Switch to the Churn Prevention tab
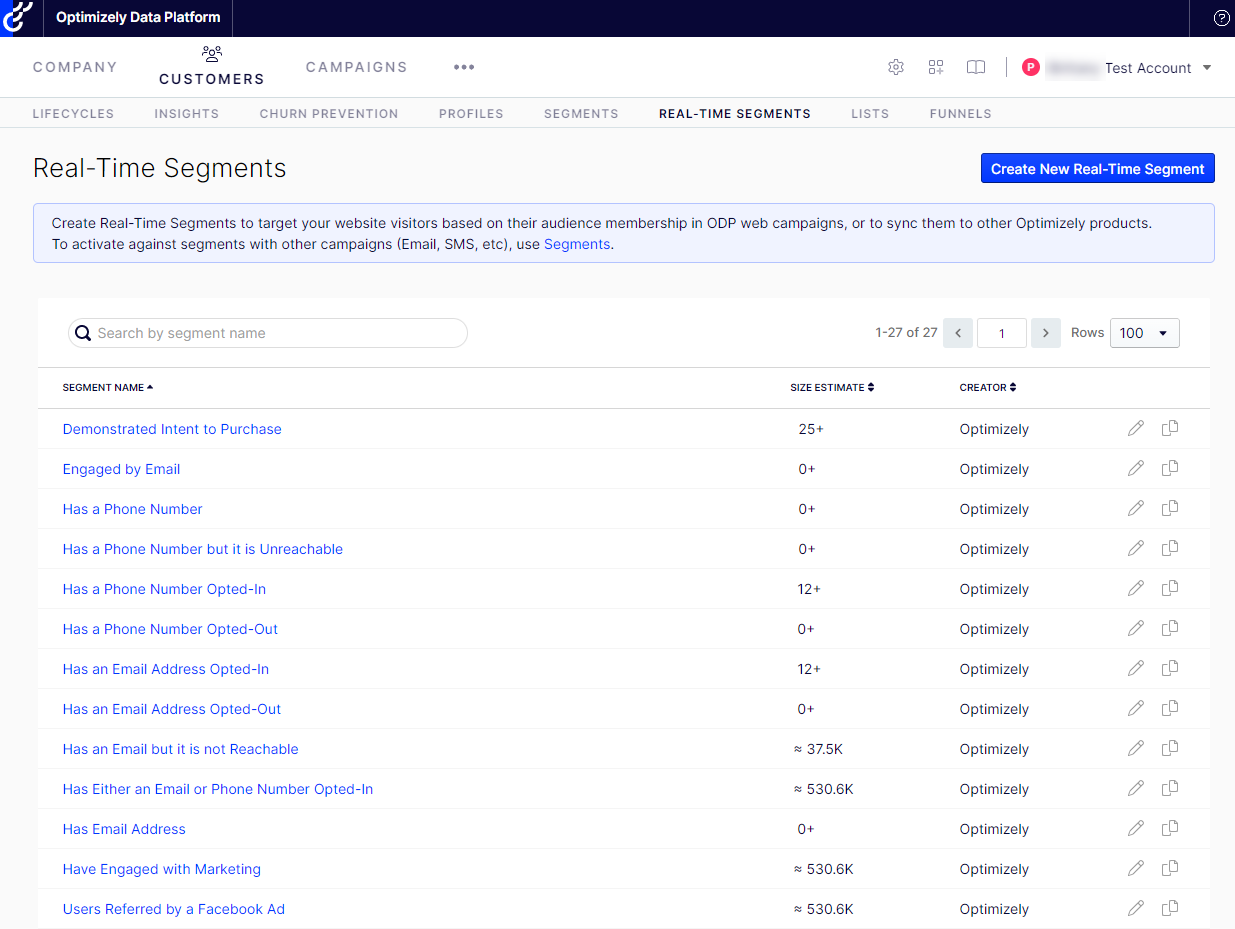This screenshot has height=929, width=1235. [329, 114]
